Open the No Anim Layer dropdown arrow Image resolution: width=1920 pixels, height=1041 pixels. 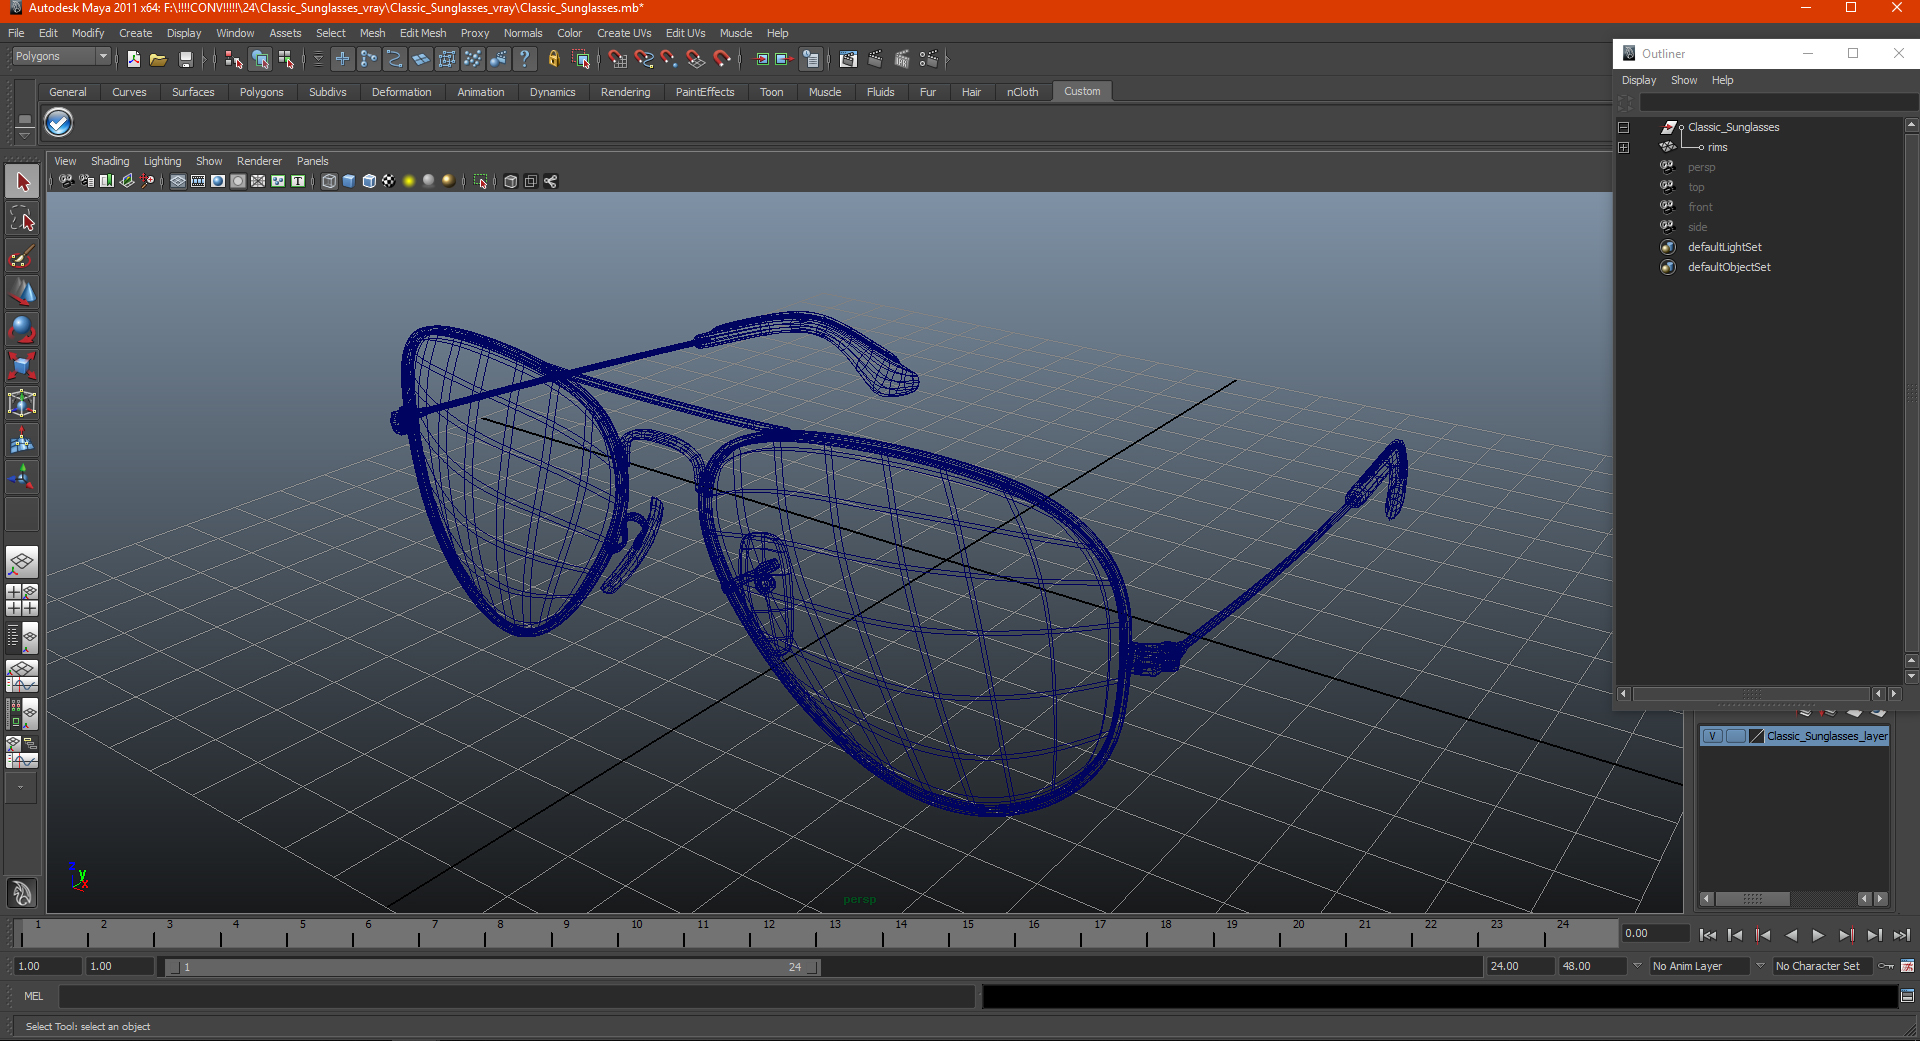[x=1637, y=966]
